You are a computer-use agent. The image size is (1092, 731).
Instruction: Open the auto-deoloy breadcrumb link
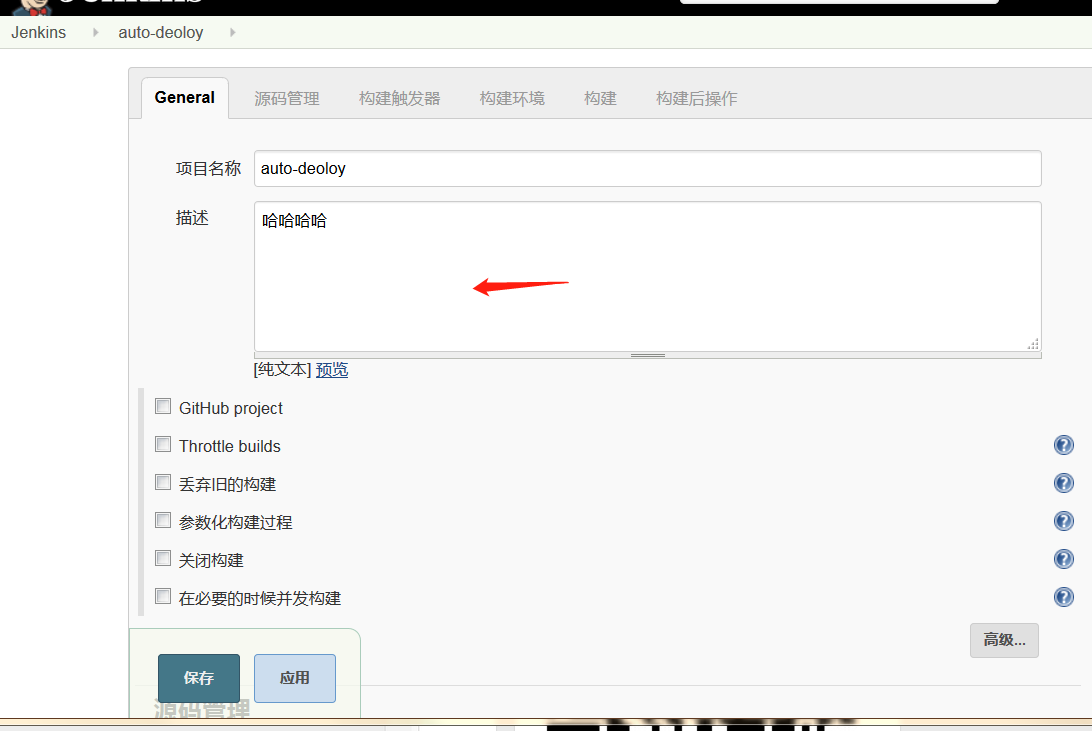(161, 32)
